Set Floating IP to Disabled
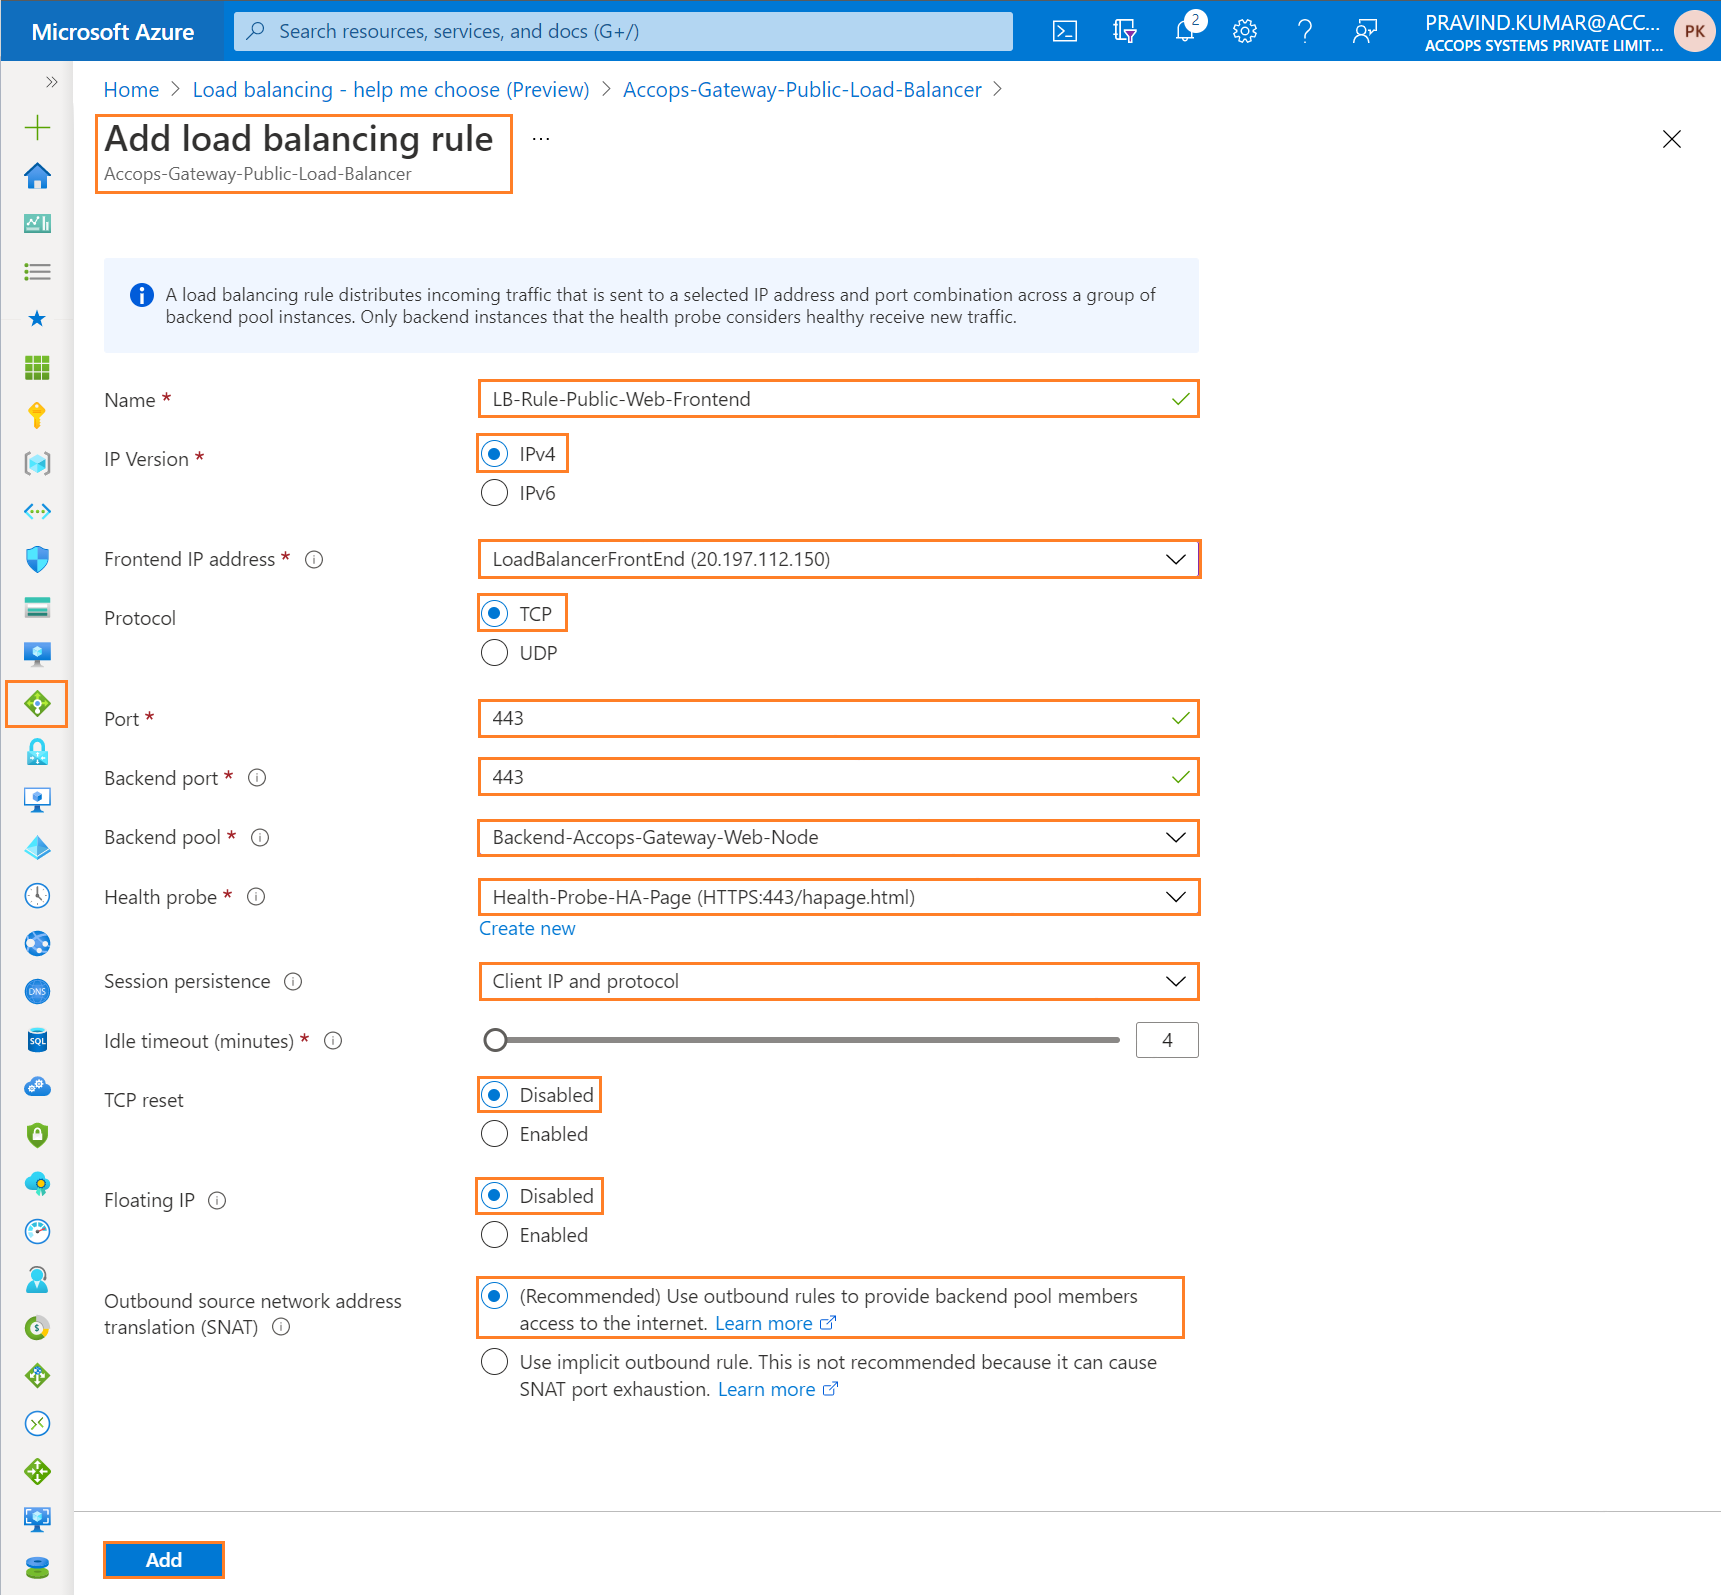The width and height of the screenshot is (1721, 1595). [x=495, y=1196]
